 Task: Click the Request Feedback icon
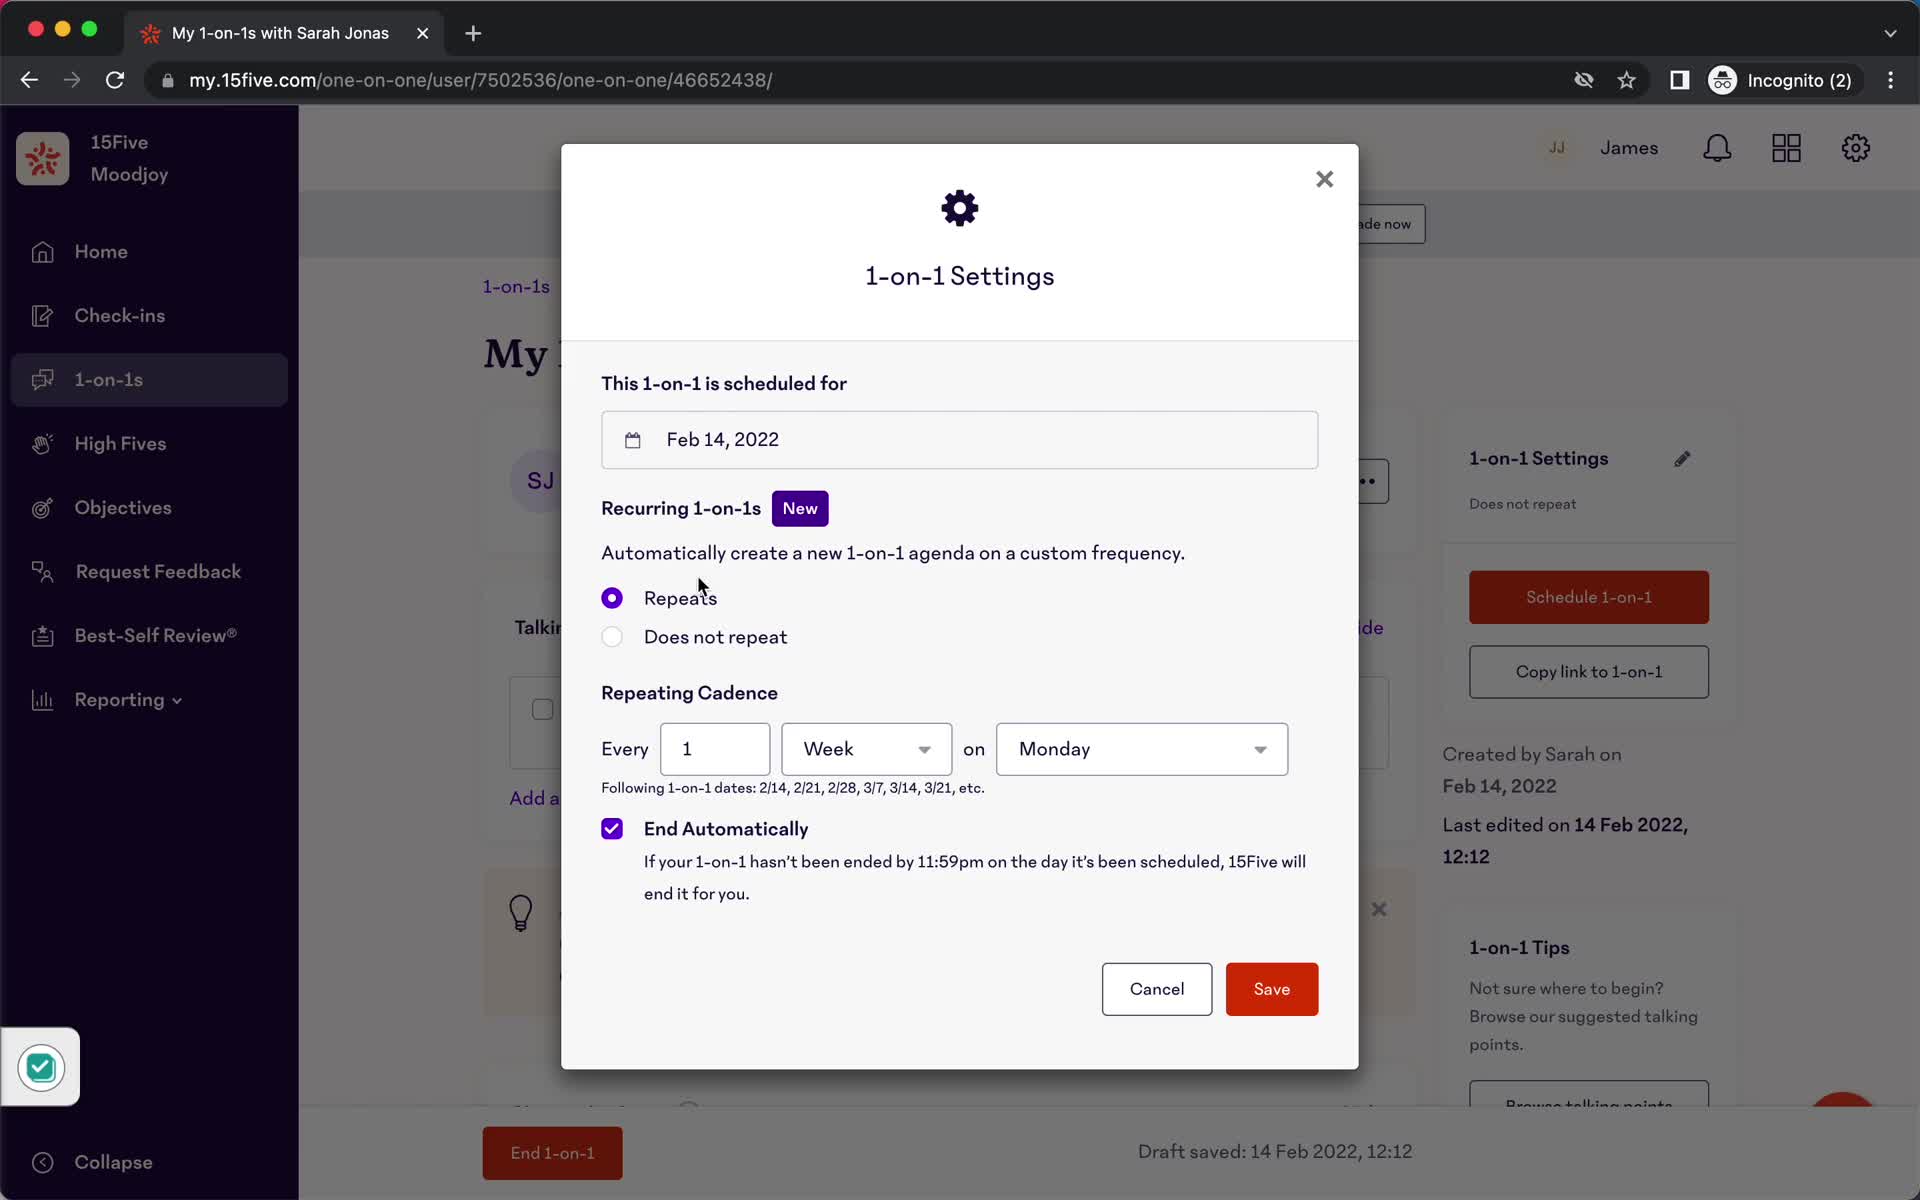(42, 572)
